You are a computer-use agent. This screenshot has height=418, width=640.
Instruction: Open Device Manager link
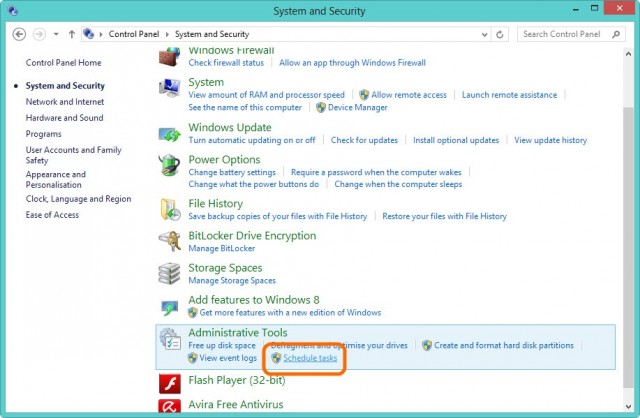click(x=358, y=108)
